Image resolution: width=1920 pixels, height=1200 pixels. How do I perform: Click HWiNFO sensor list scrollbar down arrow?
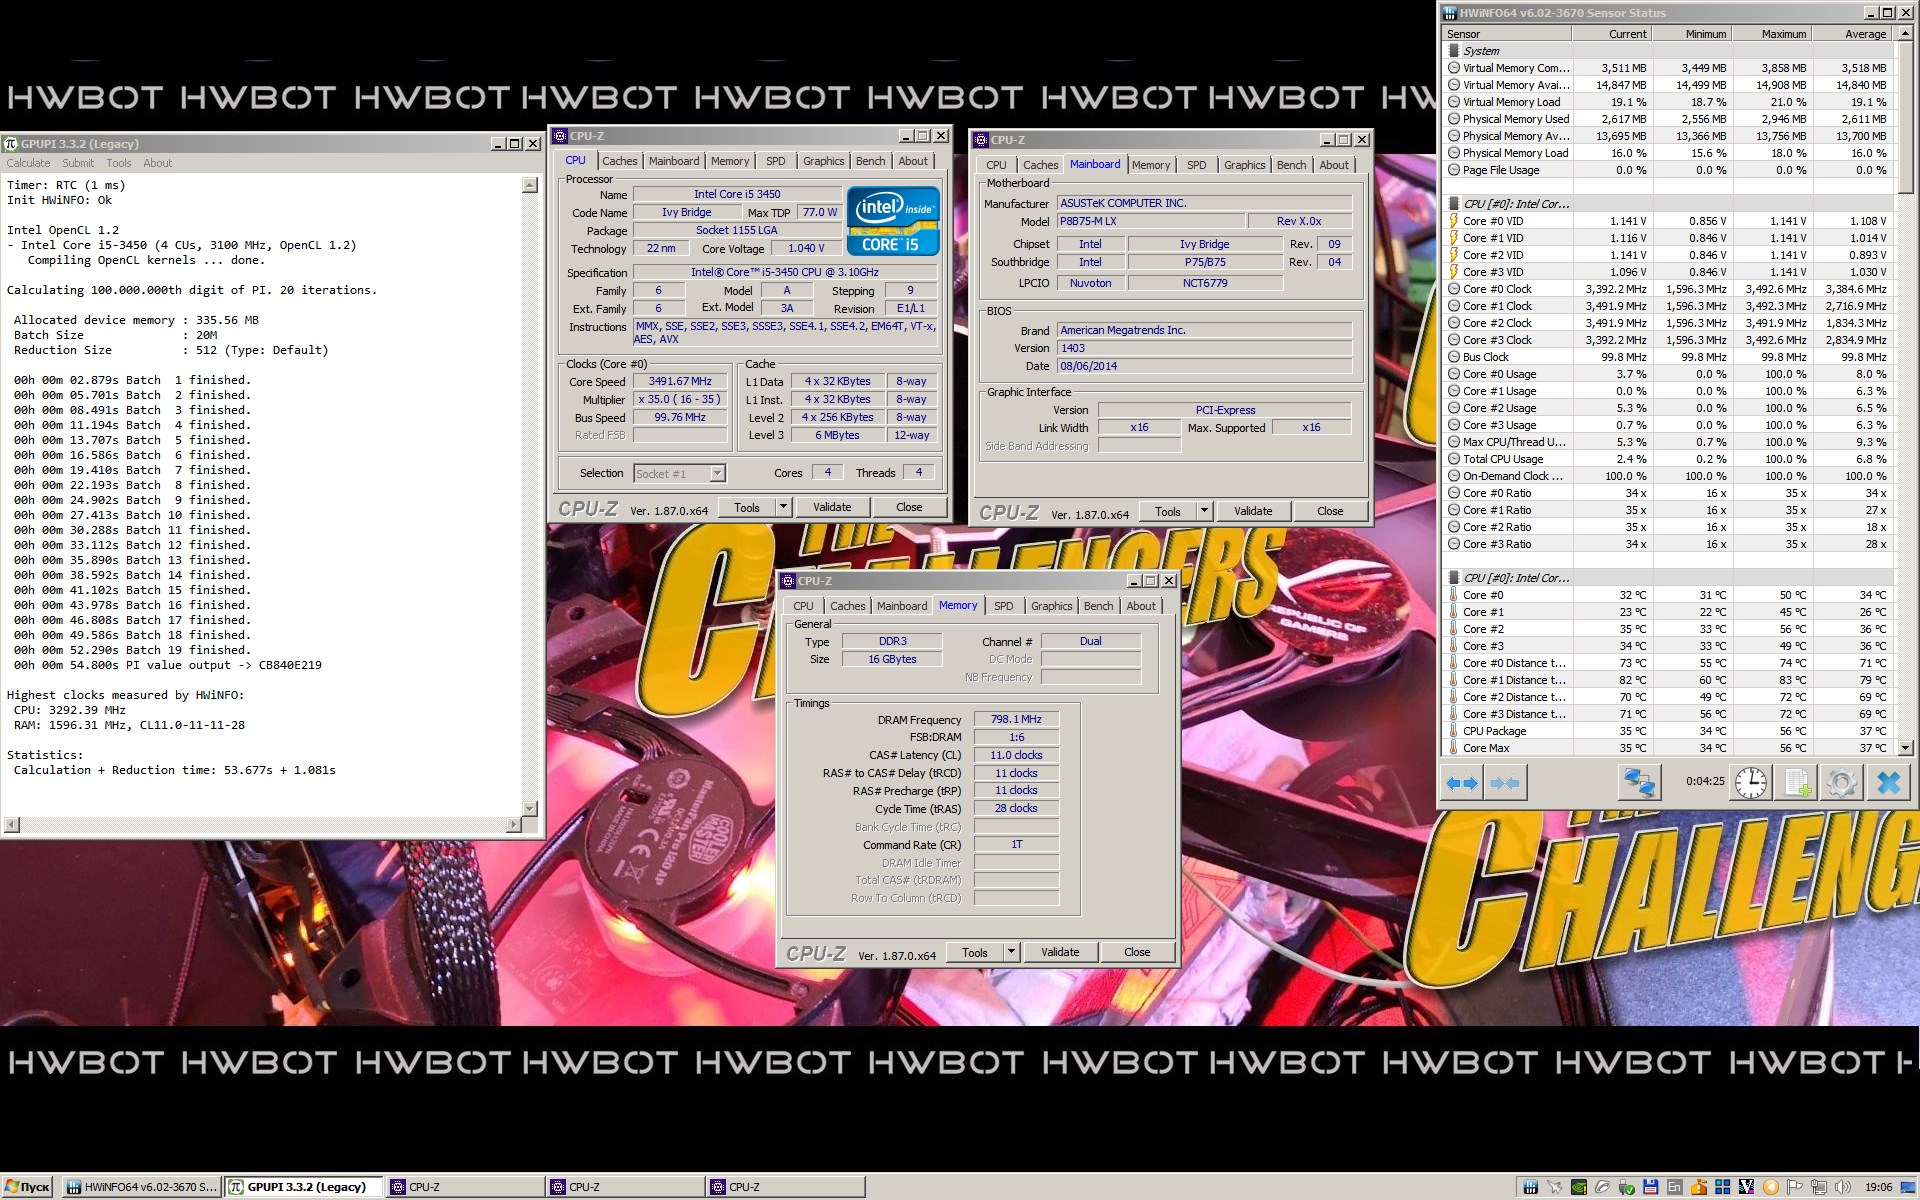[x=1905, y=747]
